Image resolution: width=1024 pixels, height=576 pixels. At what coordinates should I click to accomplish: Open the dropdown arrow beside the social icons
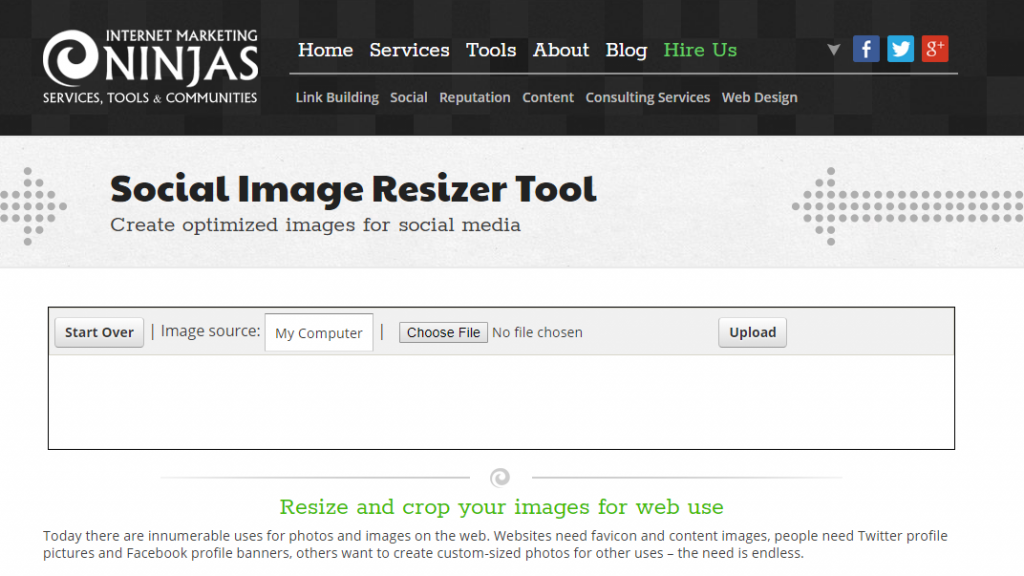point(833,48)
